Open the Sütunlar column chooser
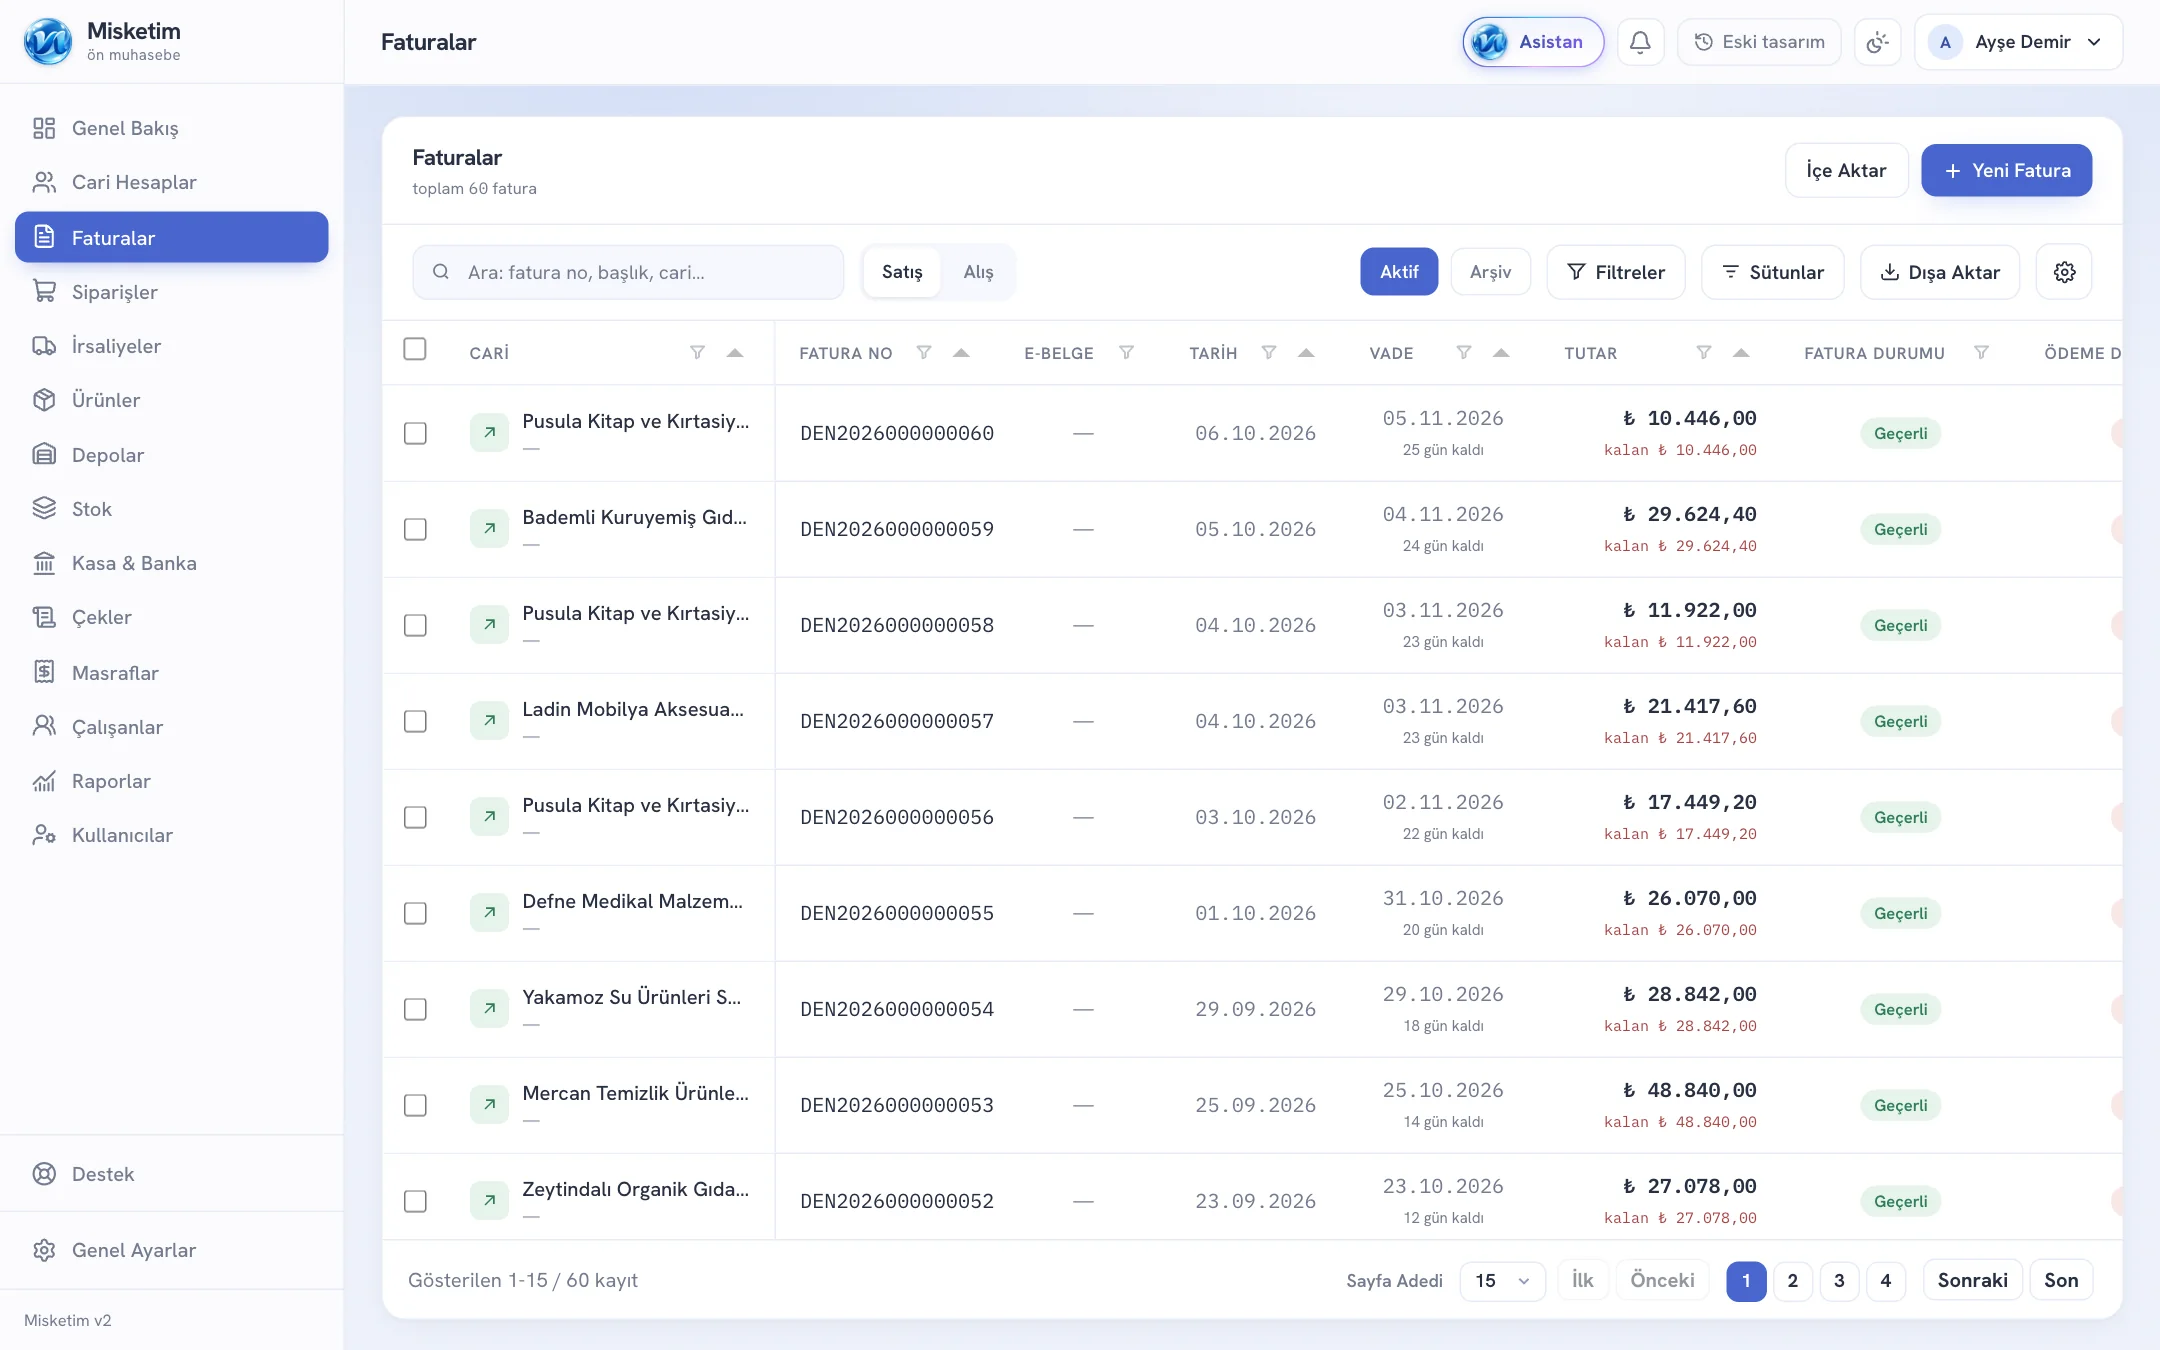The image size is (2160, 1350). click(x=1773, y=272)
